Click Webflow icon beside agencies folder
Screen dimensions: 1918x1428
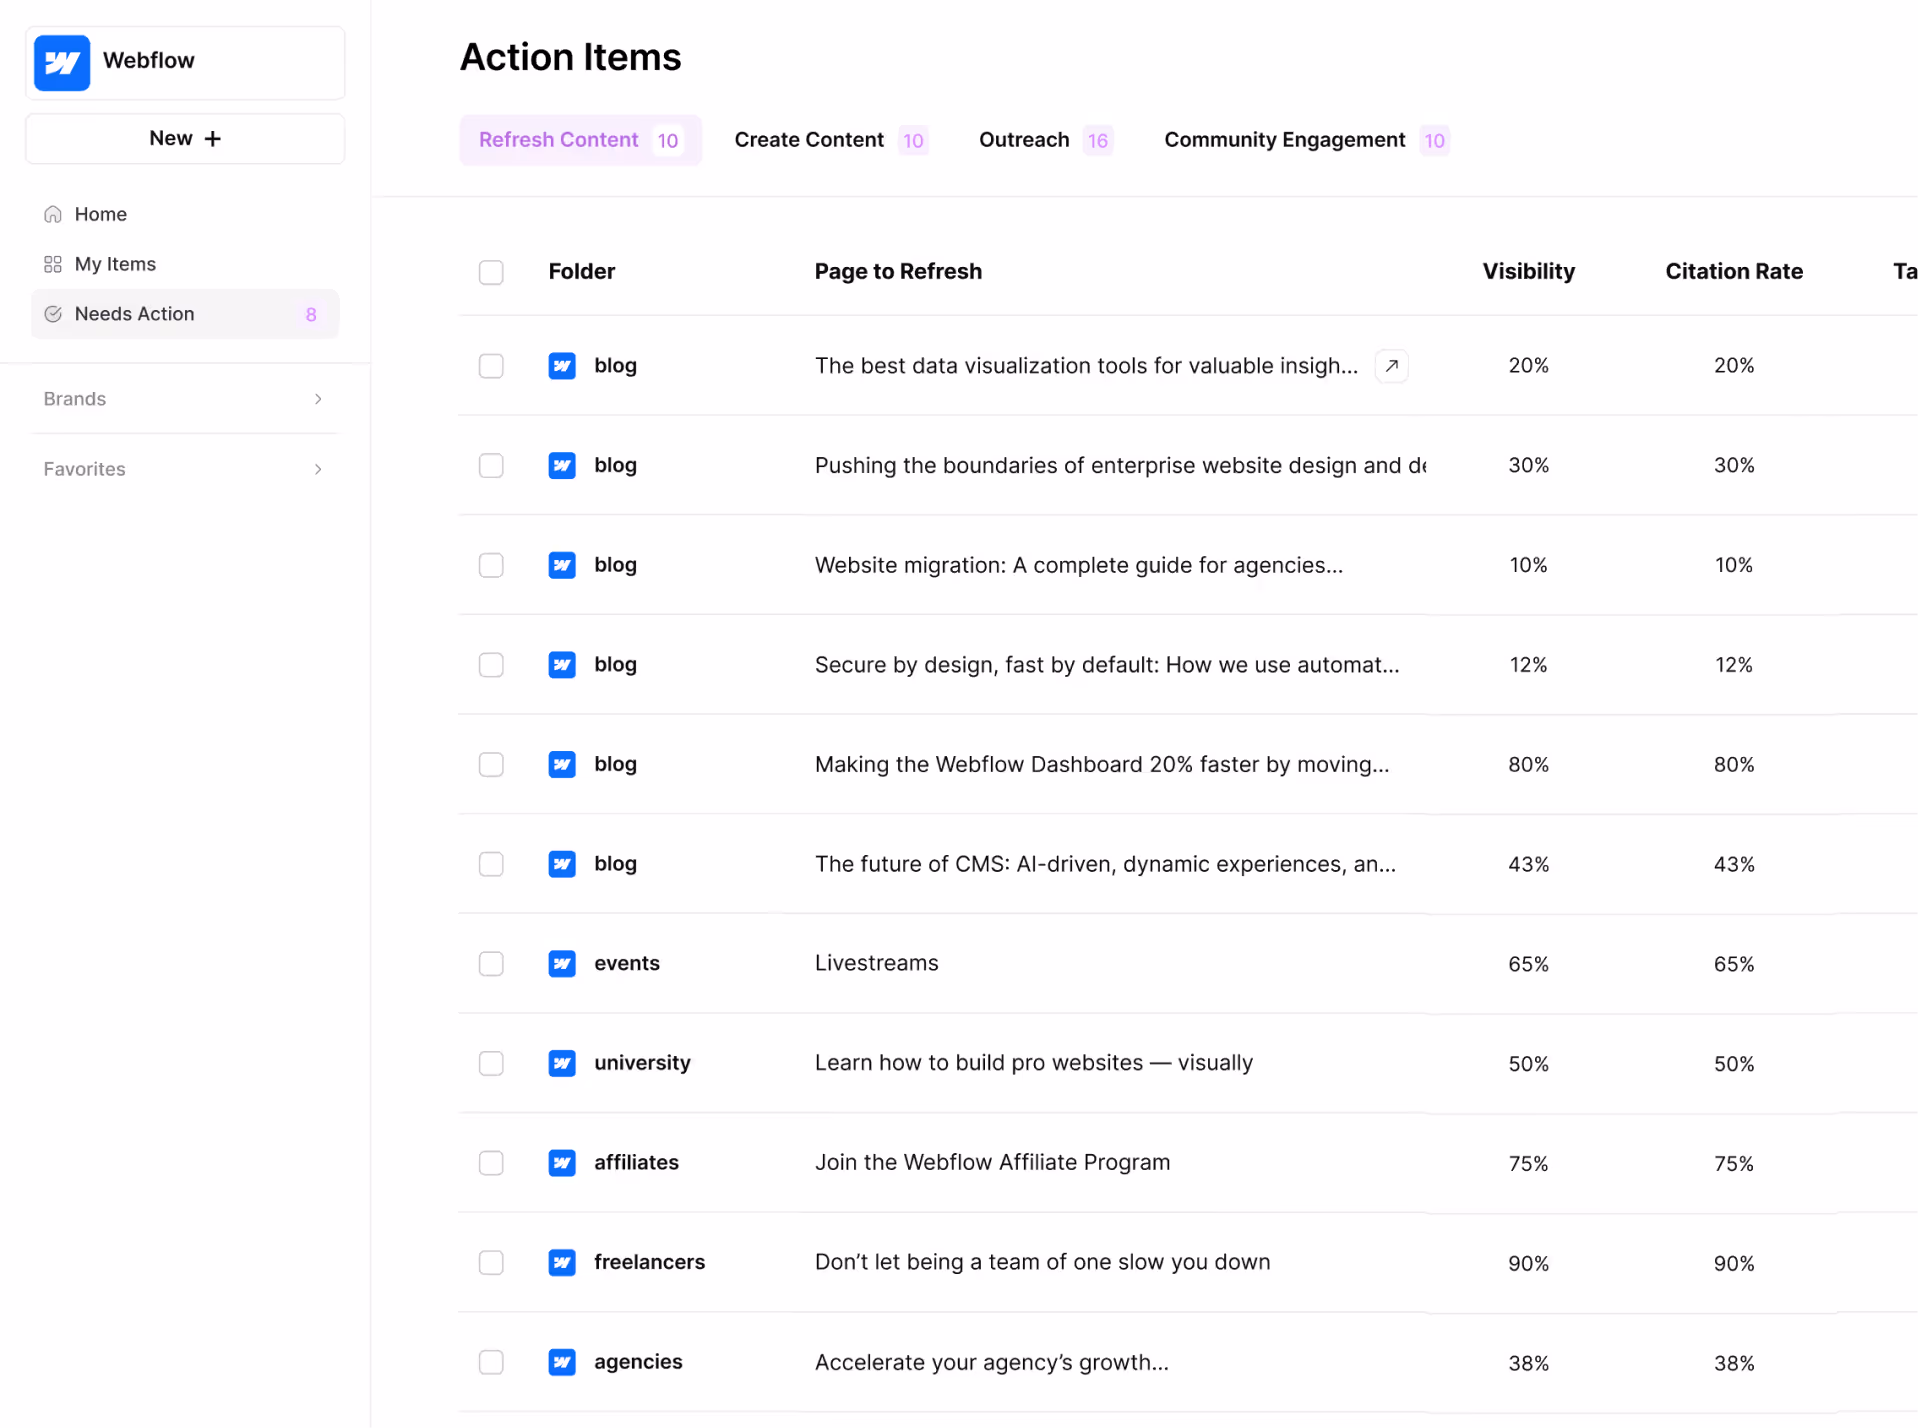click(x=562, y=1362)
